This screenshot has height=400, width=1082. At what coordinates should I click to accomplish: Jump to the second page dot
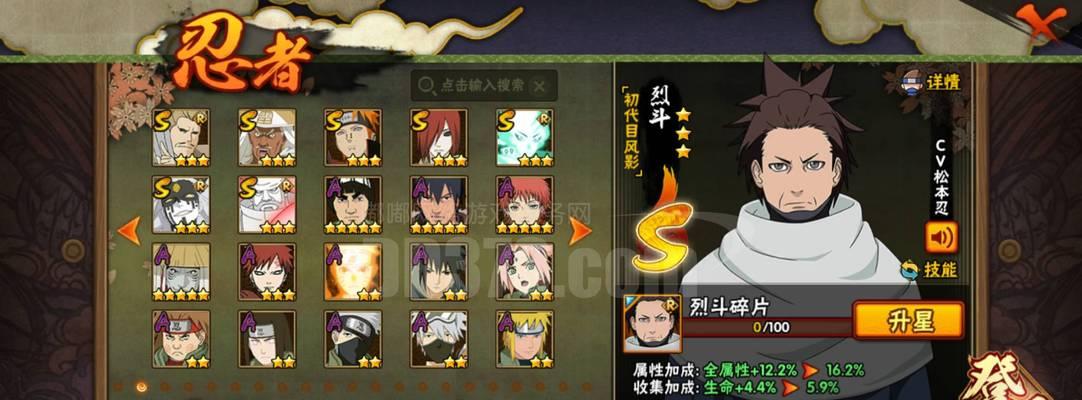pyautogui.click(x=164, y=387)
